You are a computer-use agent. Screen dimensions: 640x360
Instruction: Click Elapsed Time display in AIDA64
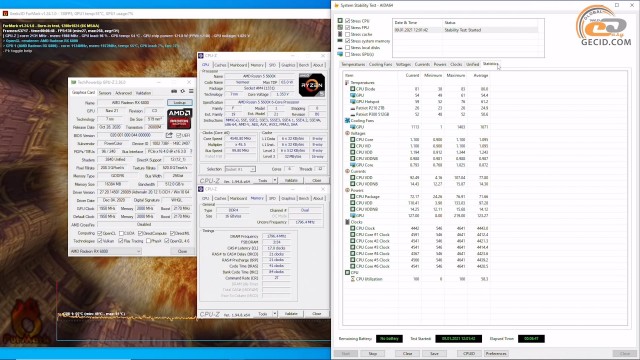pos(531,339)
